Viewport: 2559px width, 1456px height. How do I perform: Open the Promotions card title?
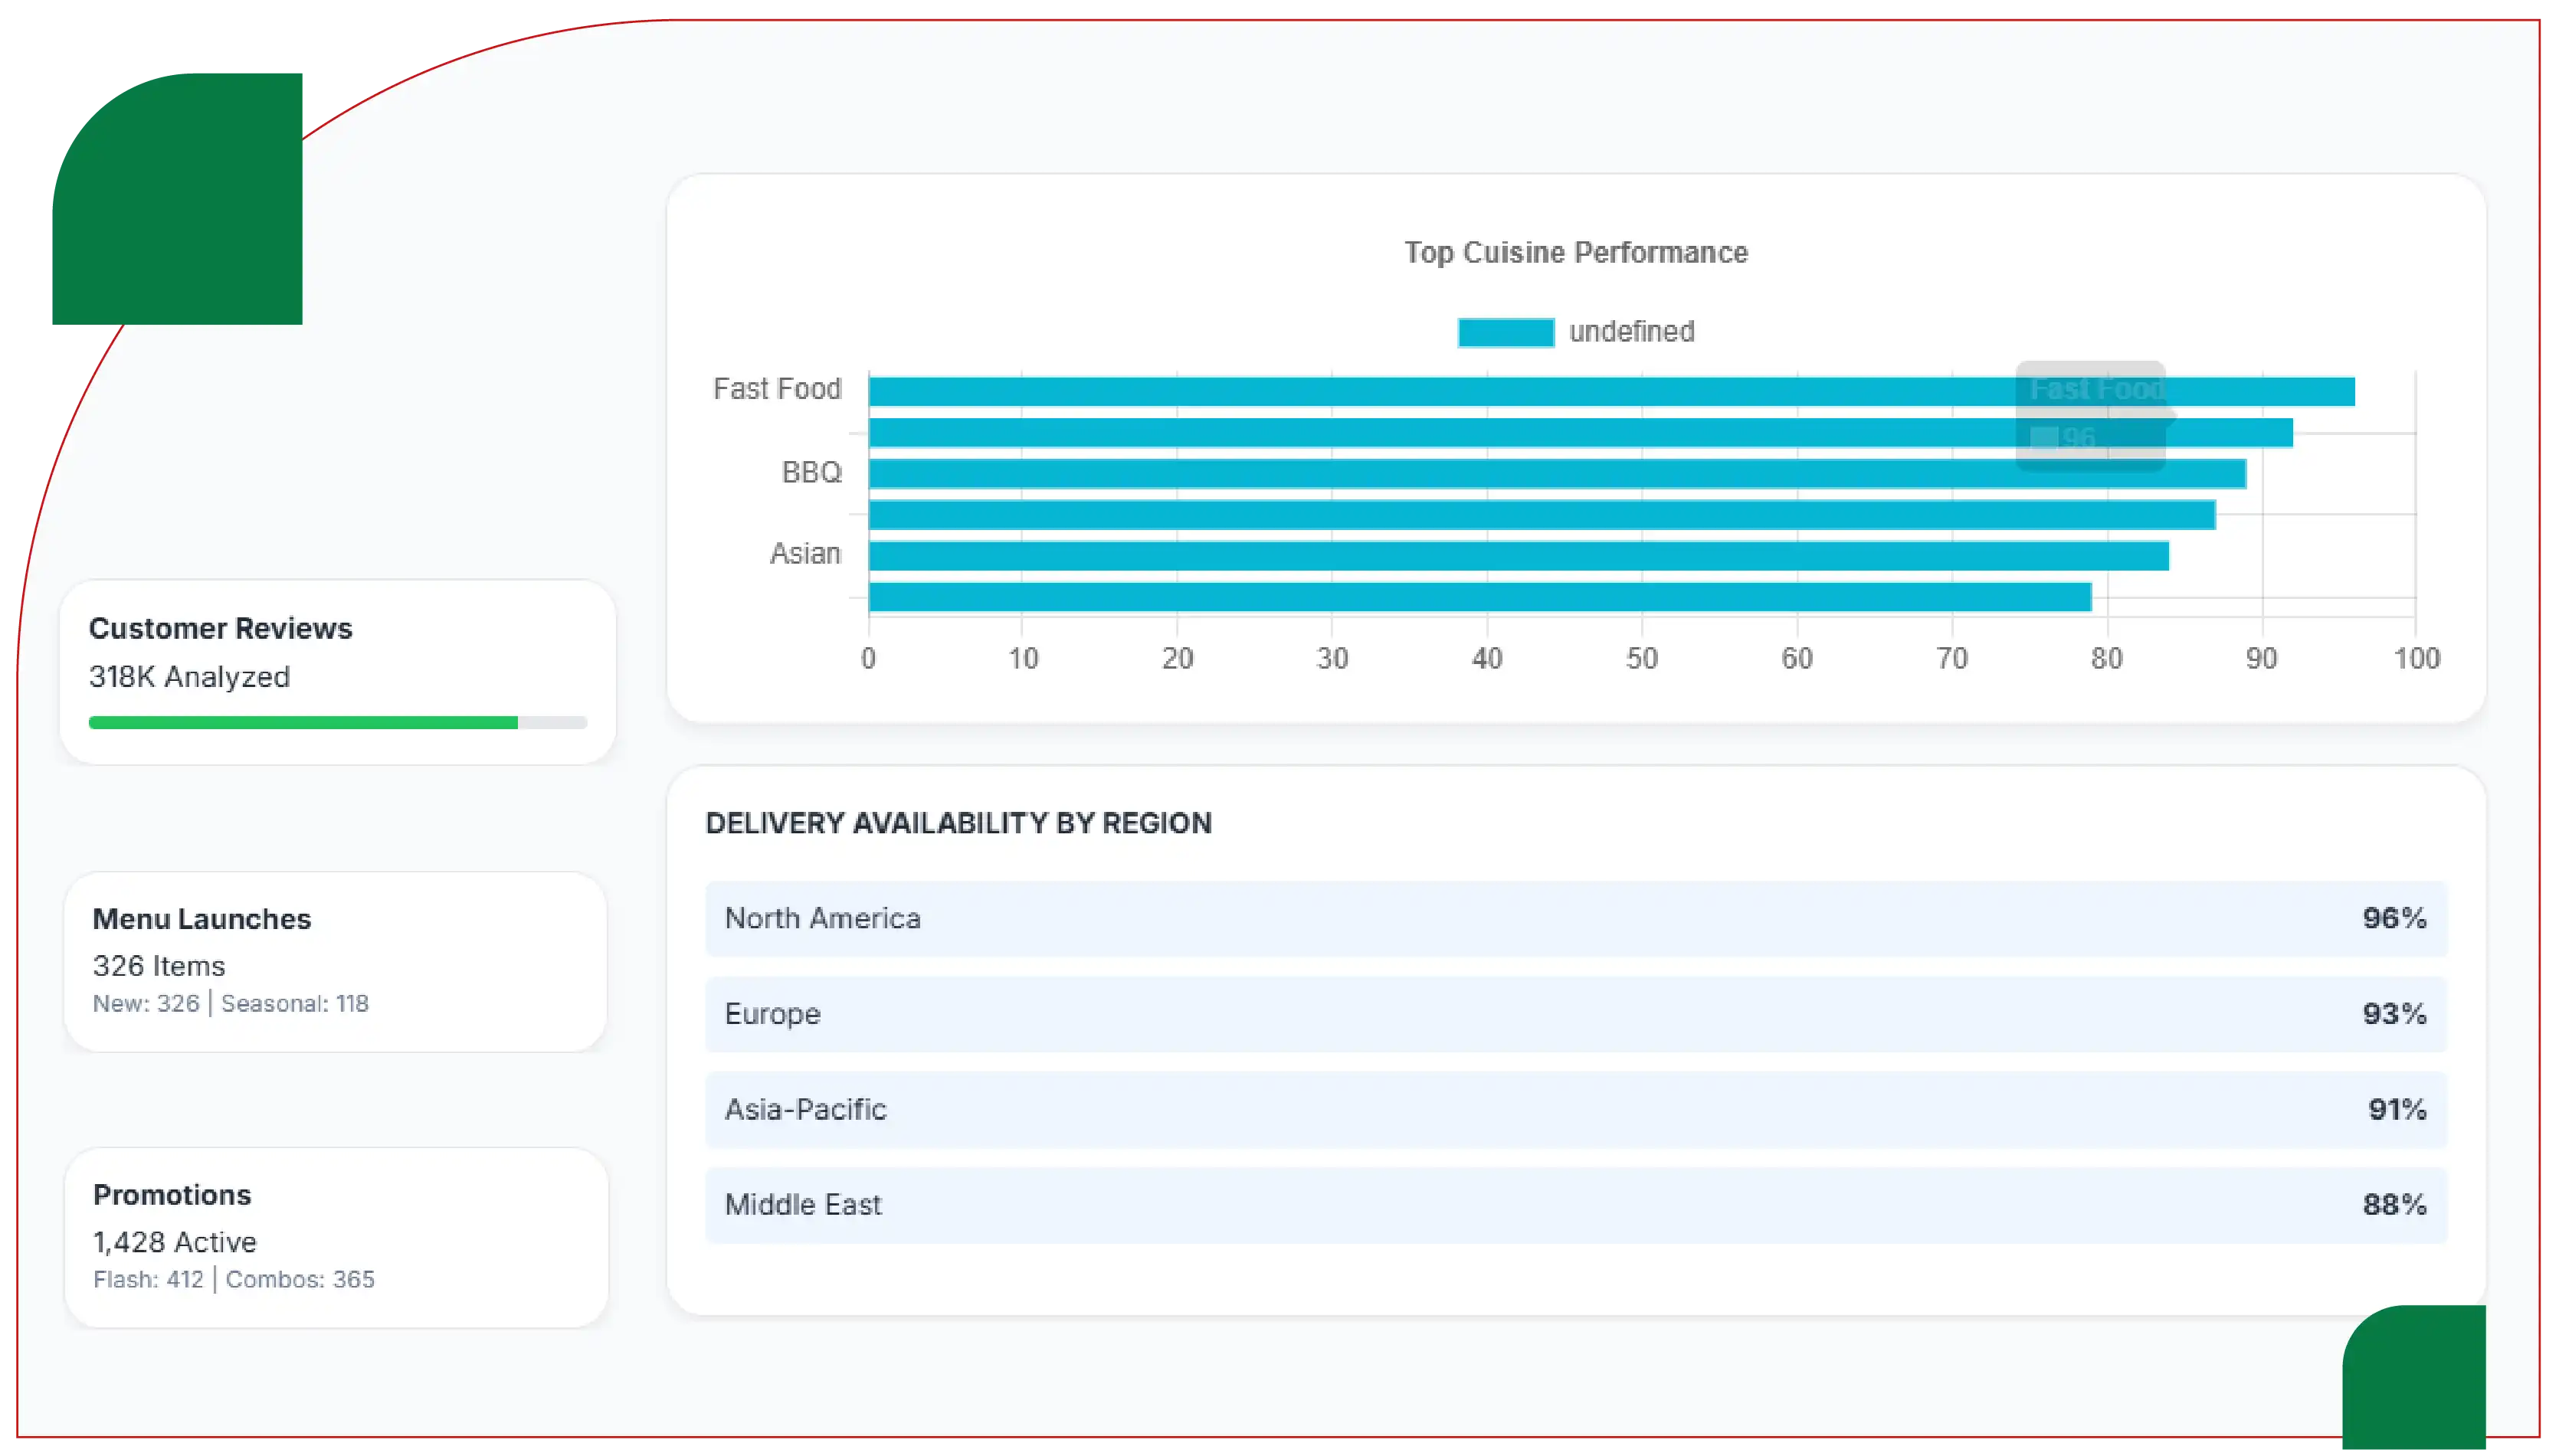click(x=172, y=1195)
